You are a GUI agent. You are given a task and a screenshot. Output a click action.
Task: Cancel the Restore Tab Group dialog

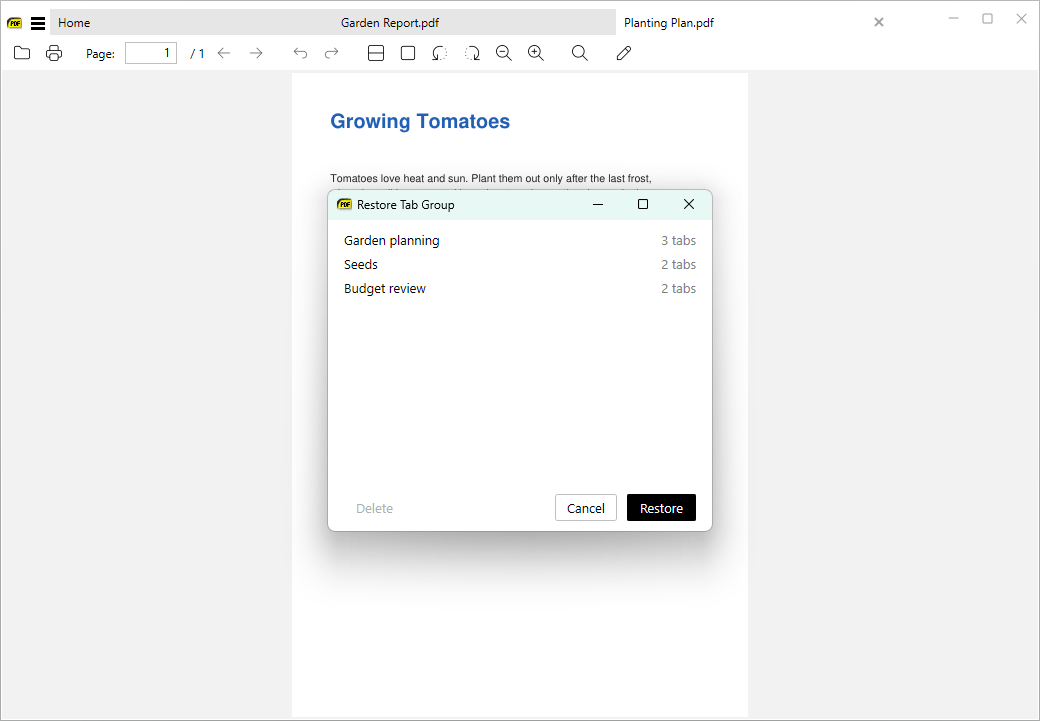586,508
